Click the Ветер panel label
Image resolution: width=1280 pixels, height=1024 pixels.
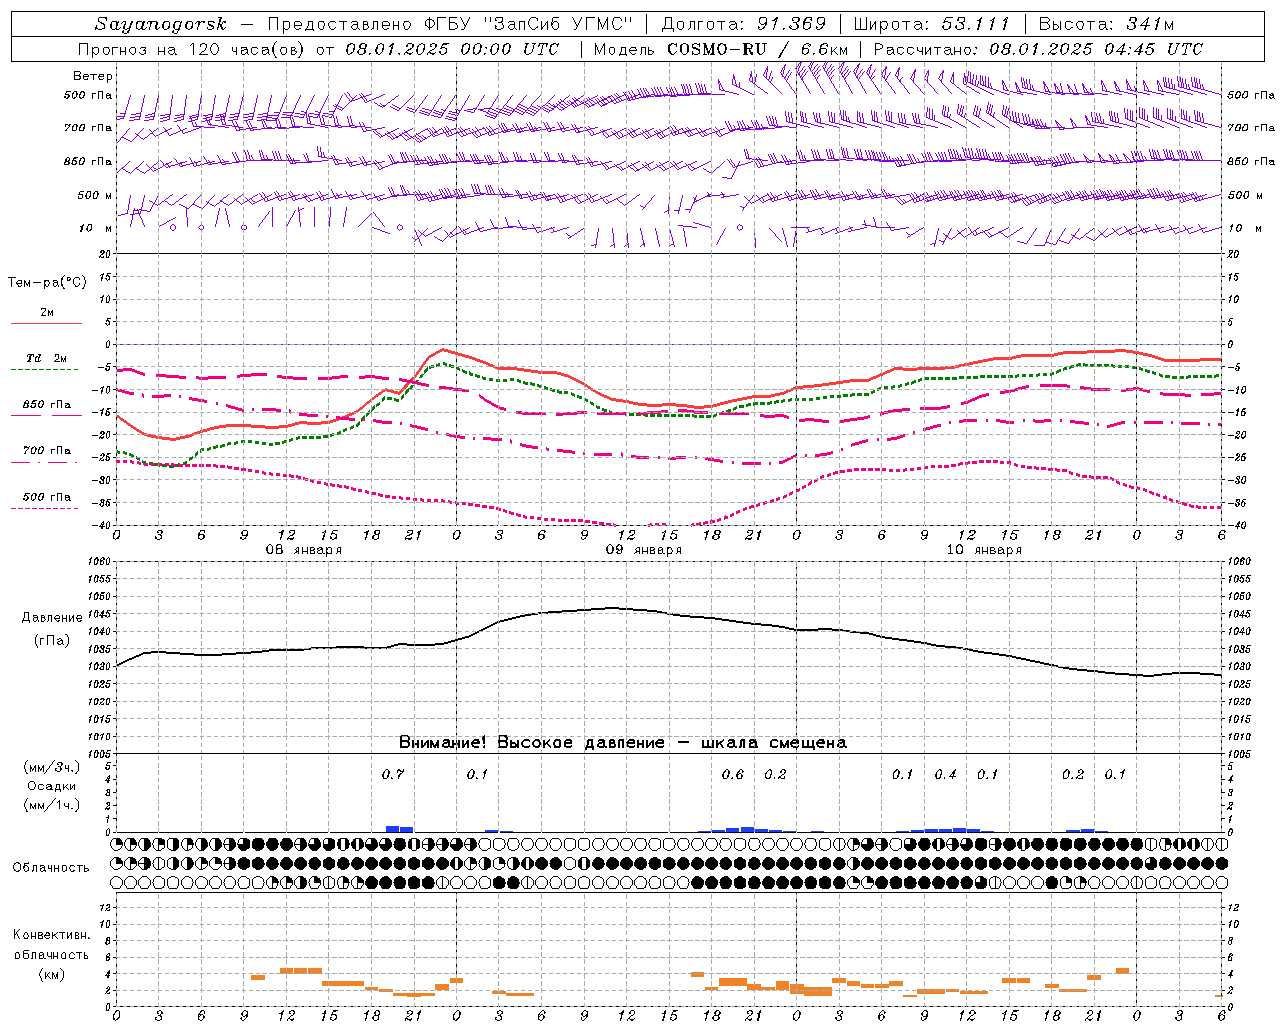click(x=93, y=76)
